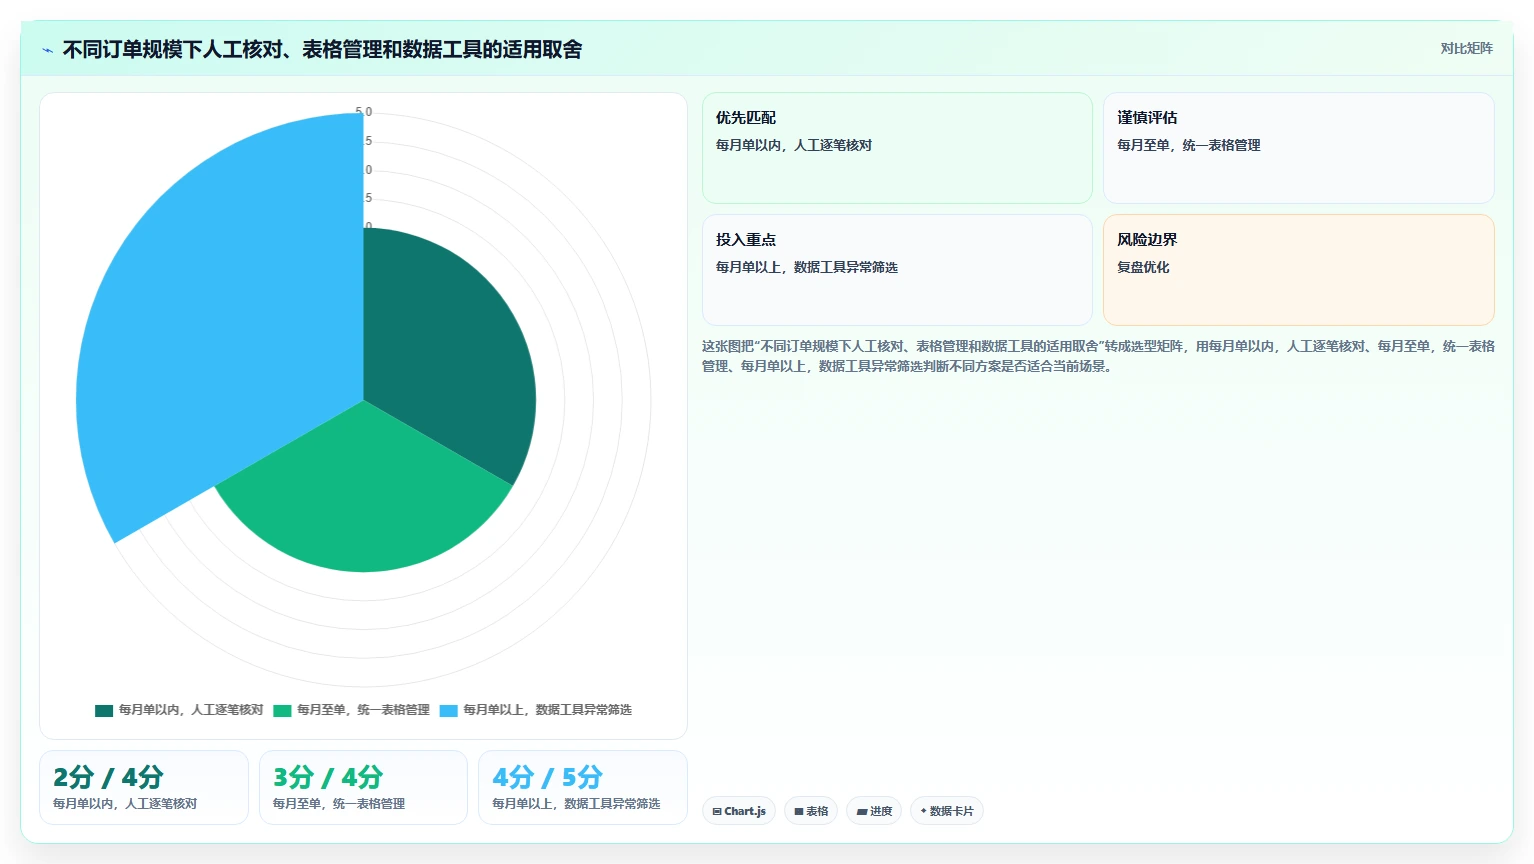Click the Chart.js tag chip
The image size is (1534, 864).
point(739,811)
